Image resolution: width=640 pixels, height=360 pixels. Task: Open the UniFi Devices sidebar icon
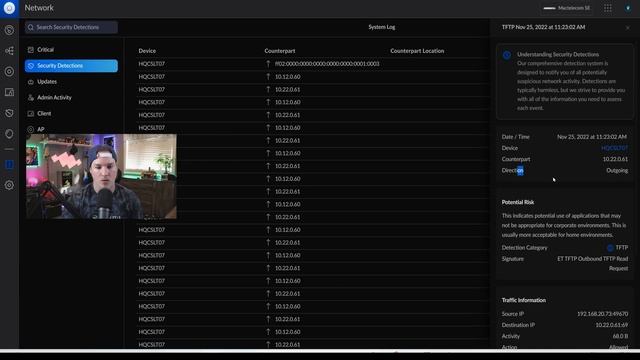coord(9,71)
